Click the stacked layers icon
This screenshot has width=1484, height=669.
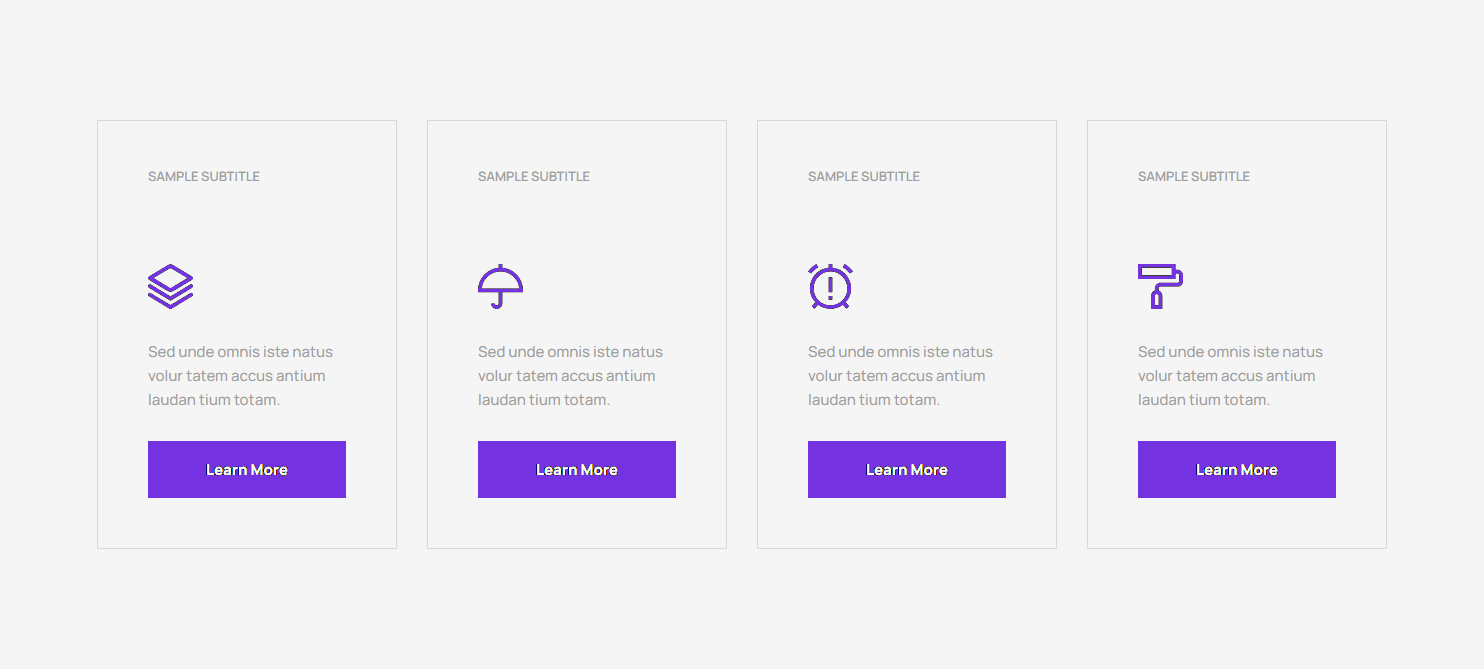point(170,286)
